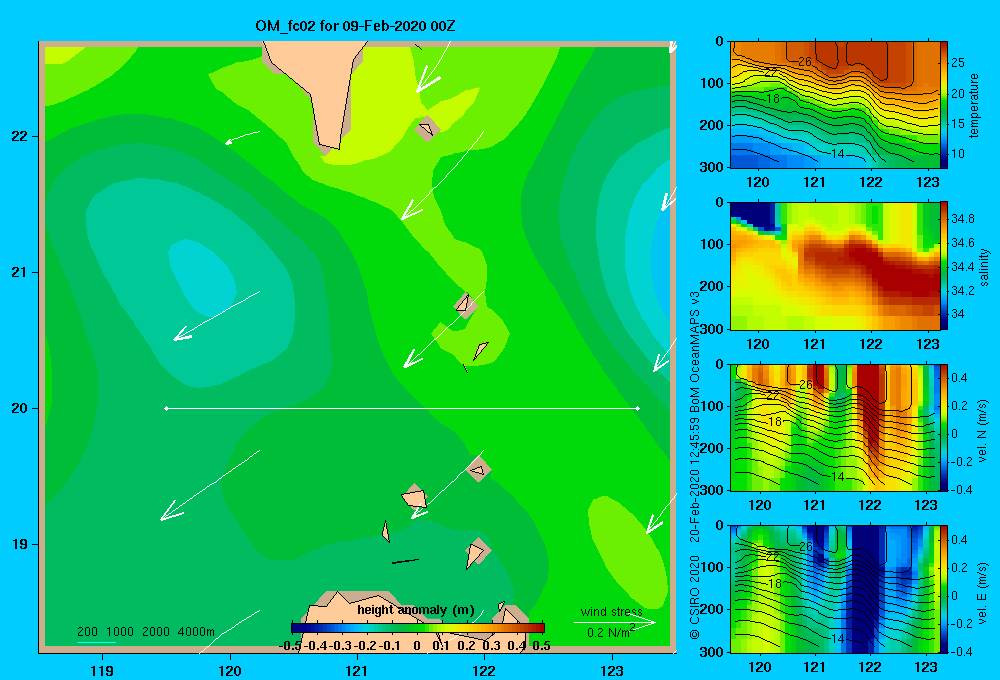Viewport: 1000px width, 680px height.
Task: Click the white transect line at 20°N
Action: point(402,408)
